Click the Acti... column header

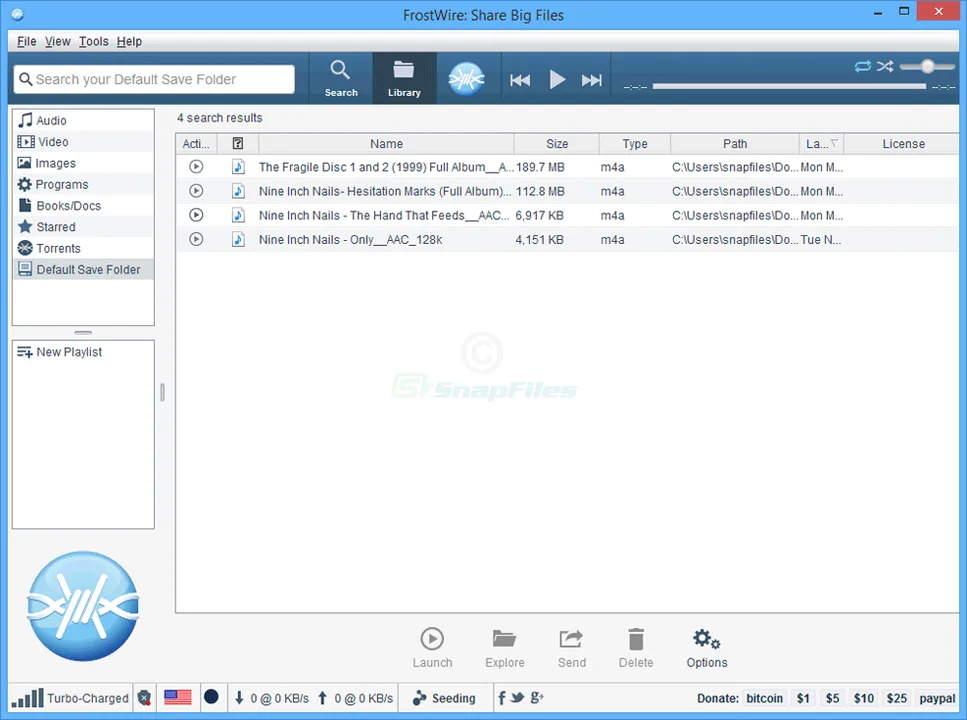click(196, 144)
